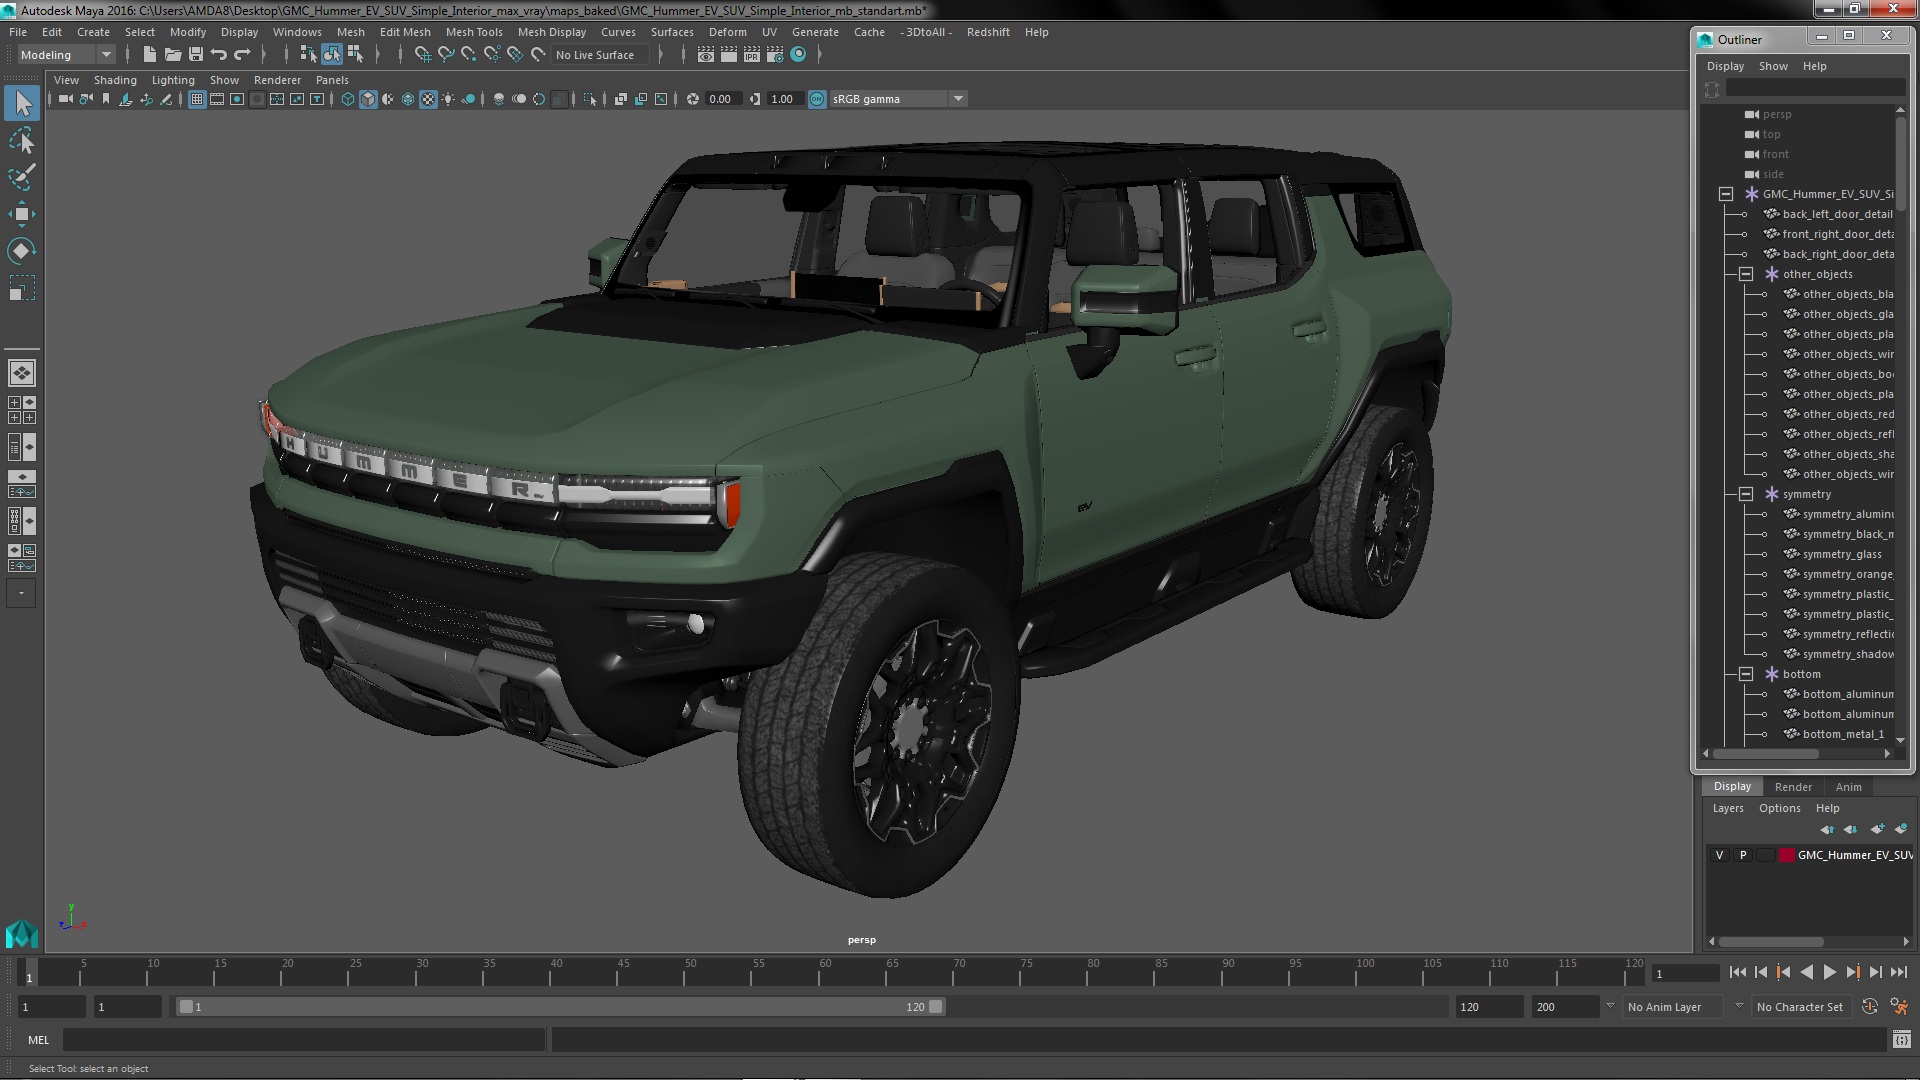1920x1080 pixels.
Task: Collapse the GMC_Hummer_EV_SUV group
Action: point(1726,194)
